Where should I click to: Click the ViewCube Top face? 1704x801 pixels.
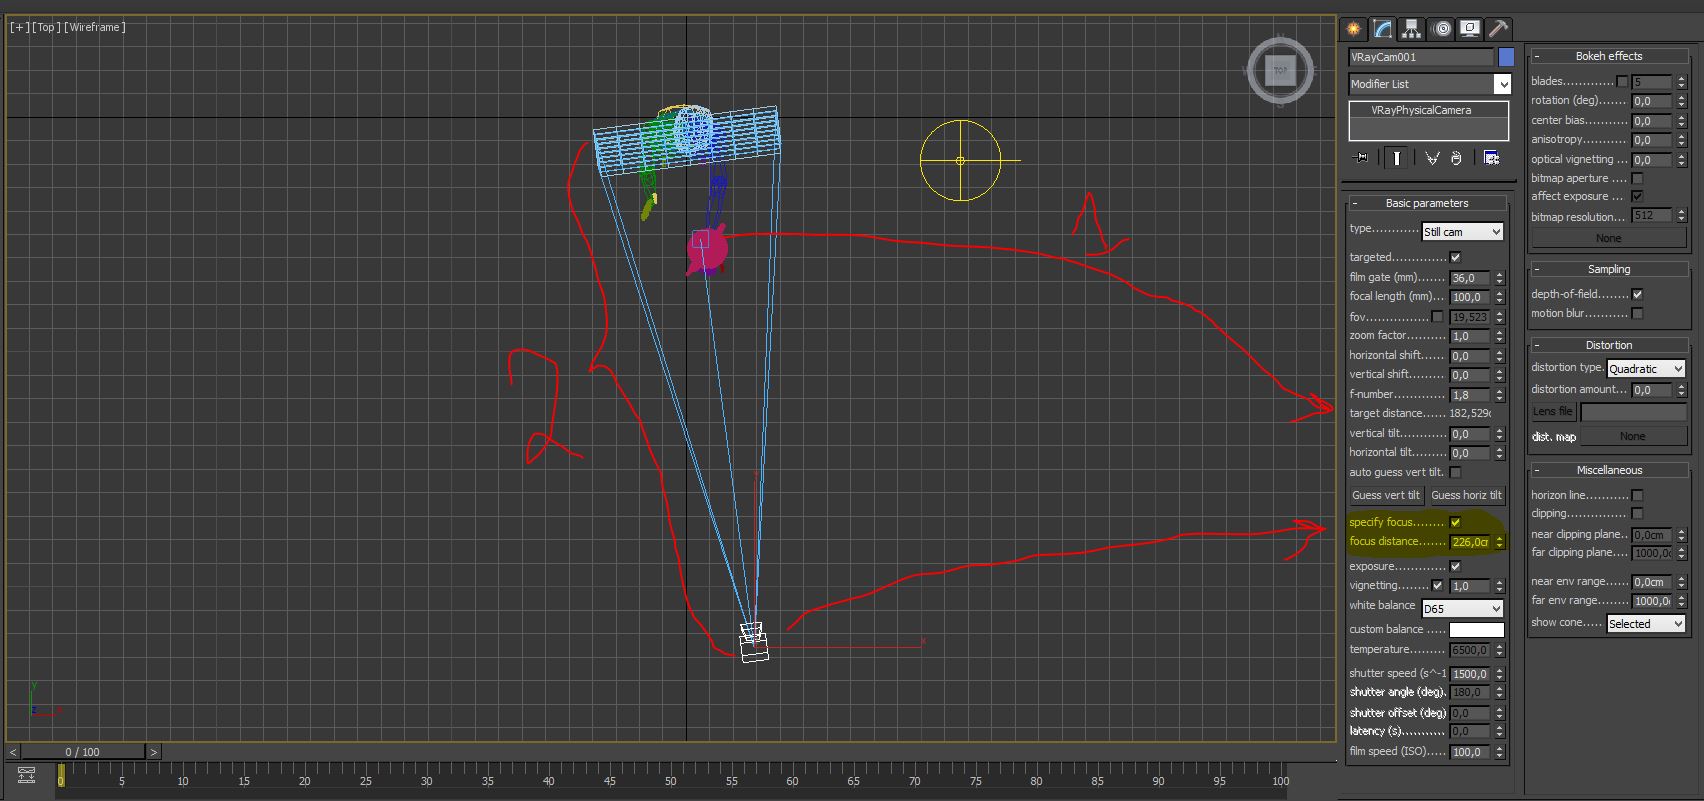1280,71
